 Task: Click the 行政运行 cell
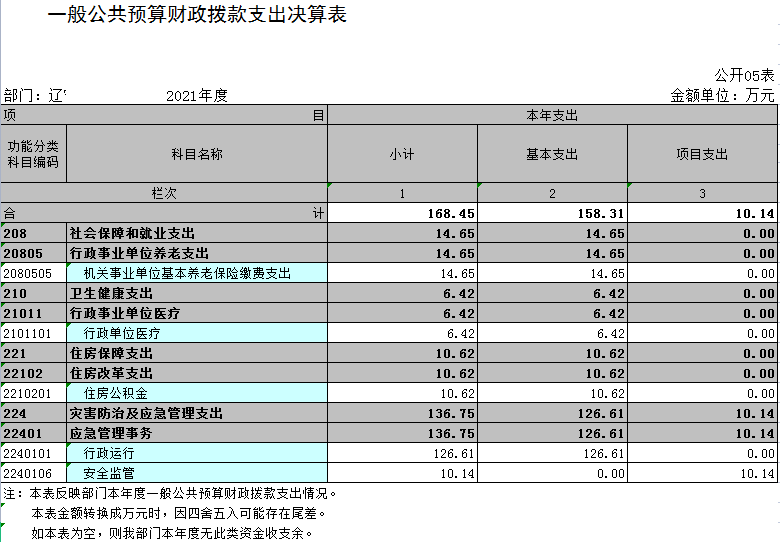click(197, 453)
